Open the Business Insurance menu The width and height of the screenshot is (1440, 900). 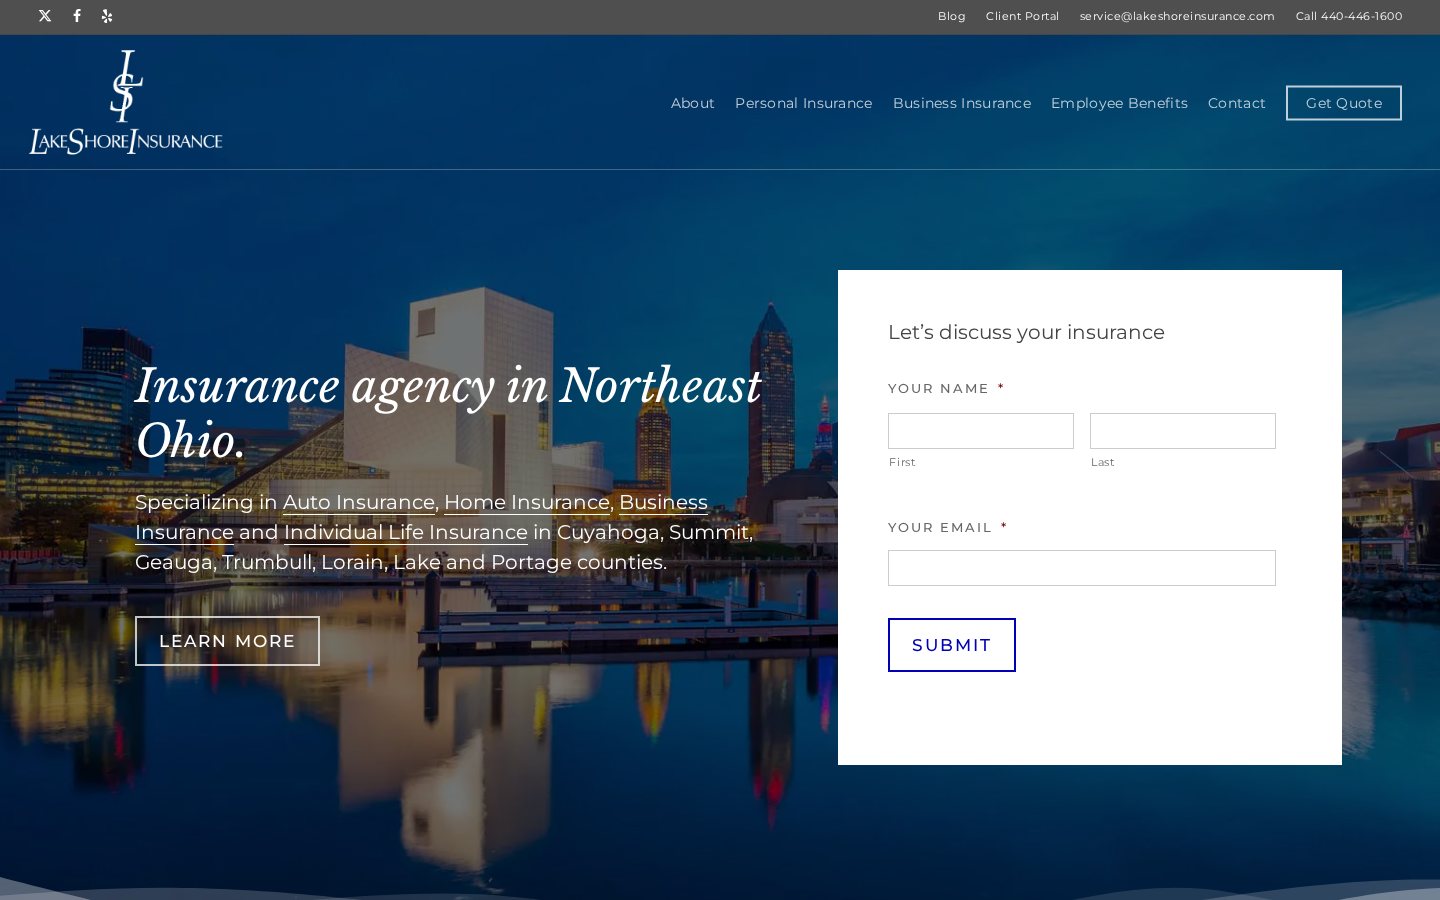click(x=961, y=103)
